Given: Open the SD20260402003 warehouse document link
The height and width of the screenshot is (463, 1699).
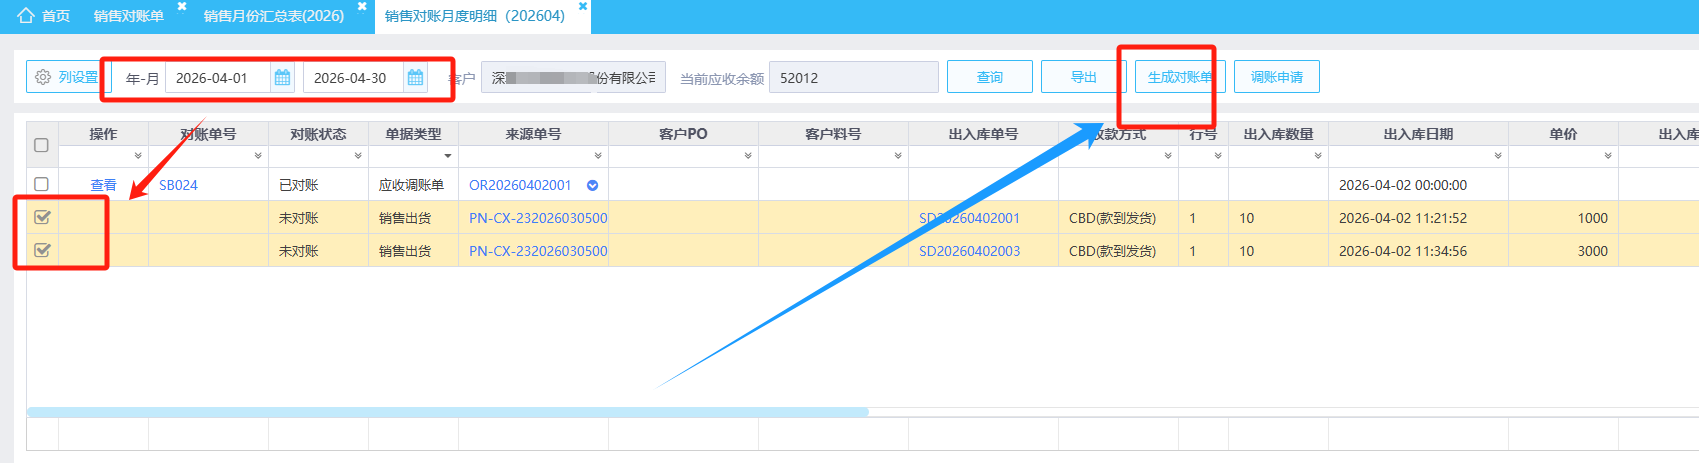Looking at the screenshot, I should (969, 251).
